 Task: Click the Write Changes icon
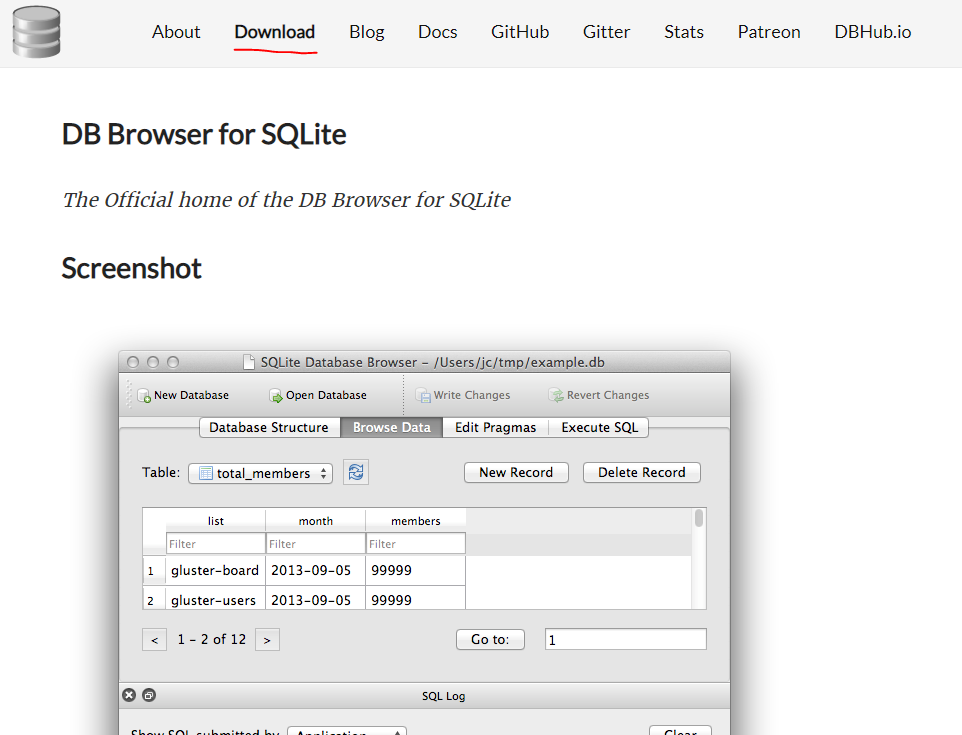click(423, 396)
